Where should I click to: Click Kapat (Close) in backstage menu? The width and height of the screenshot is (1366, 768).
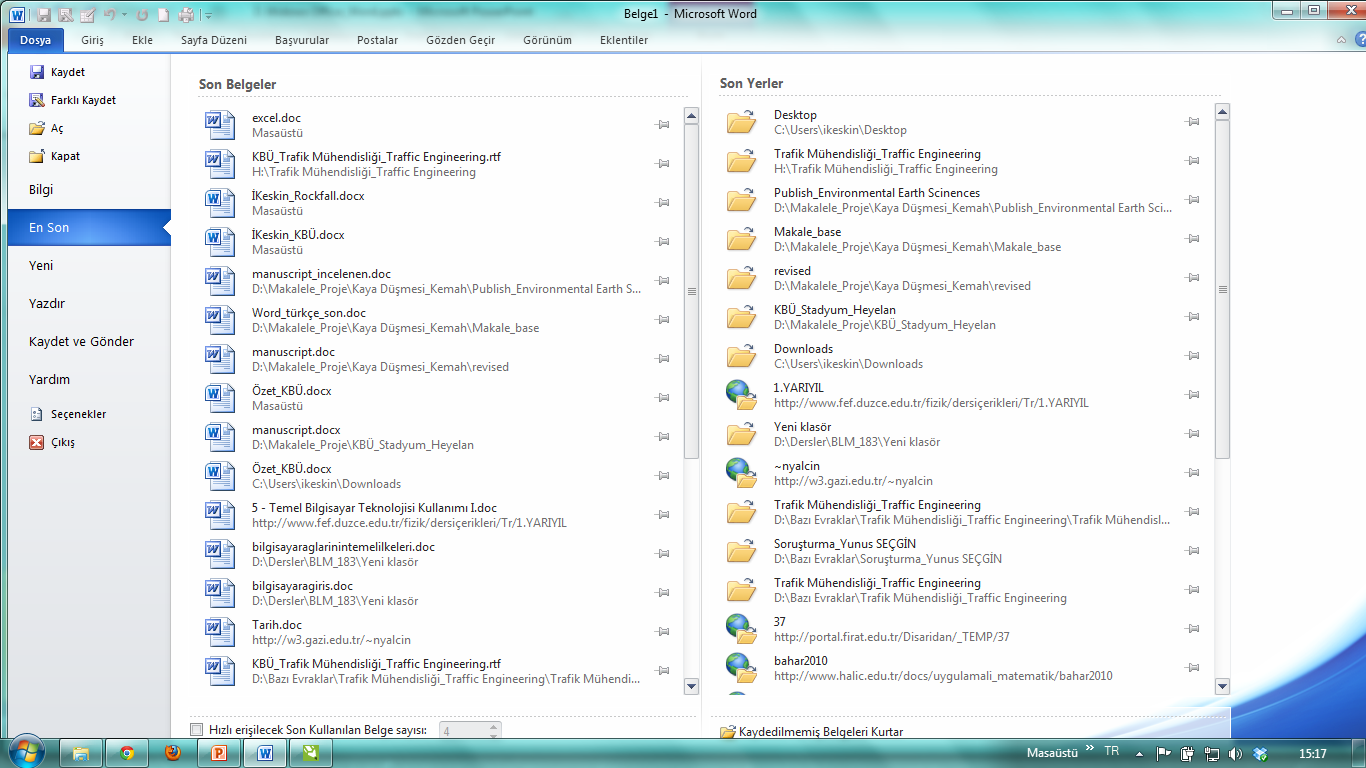tap(55, 156)
